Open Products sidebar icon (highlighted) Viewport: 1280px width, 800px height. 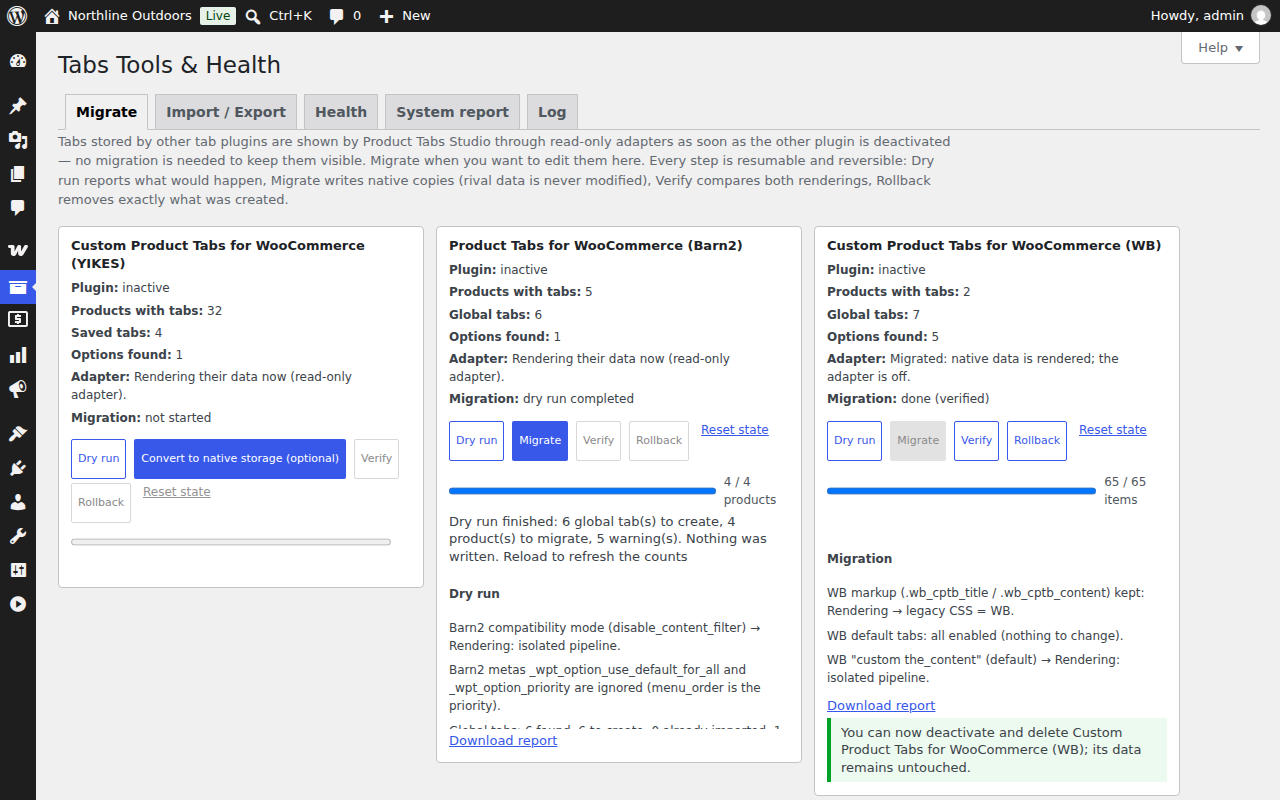tap(18, 287)
